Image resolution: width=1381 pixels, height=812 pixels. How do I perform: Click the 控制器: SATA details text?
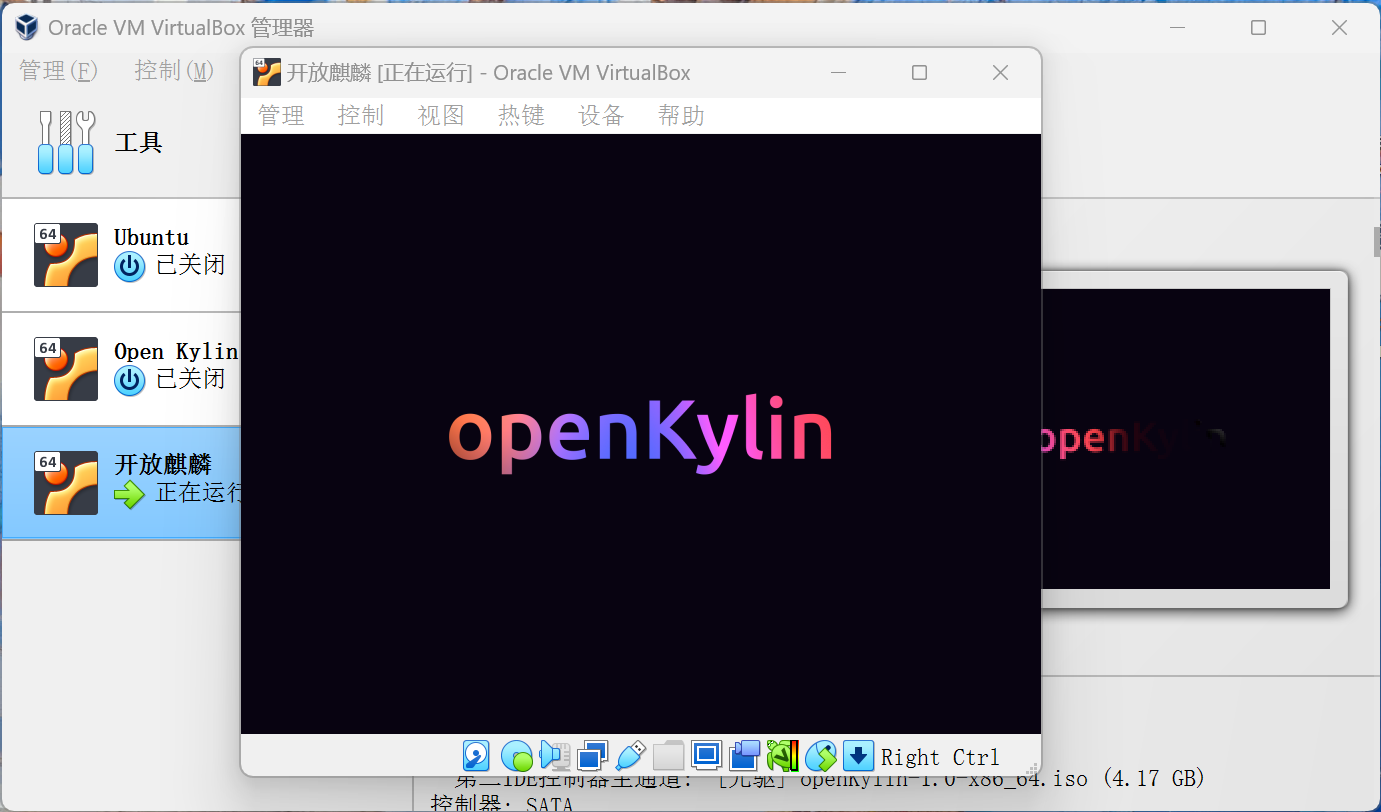pos(502,803)
